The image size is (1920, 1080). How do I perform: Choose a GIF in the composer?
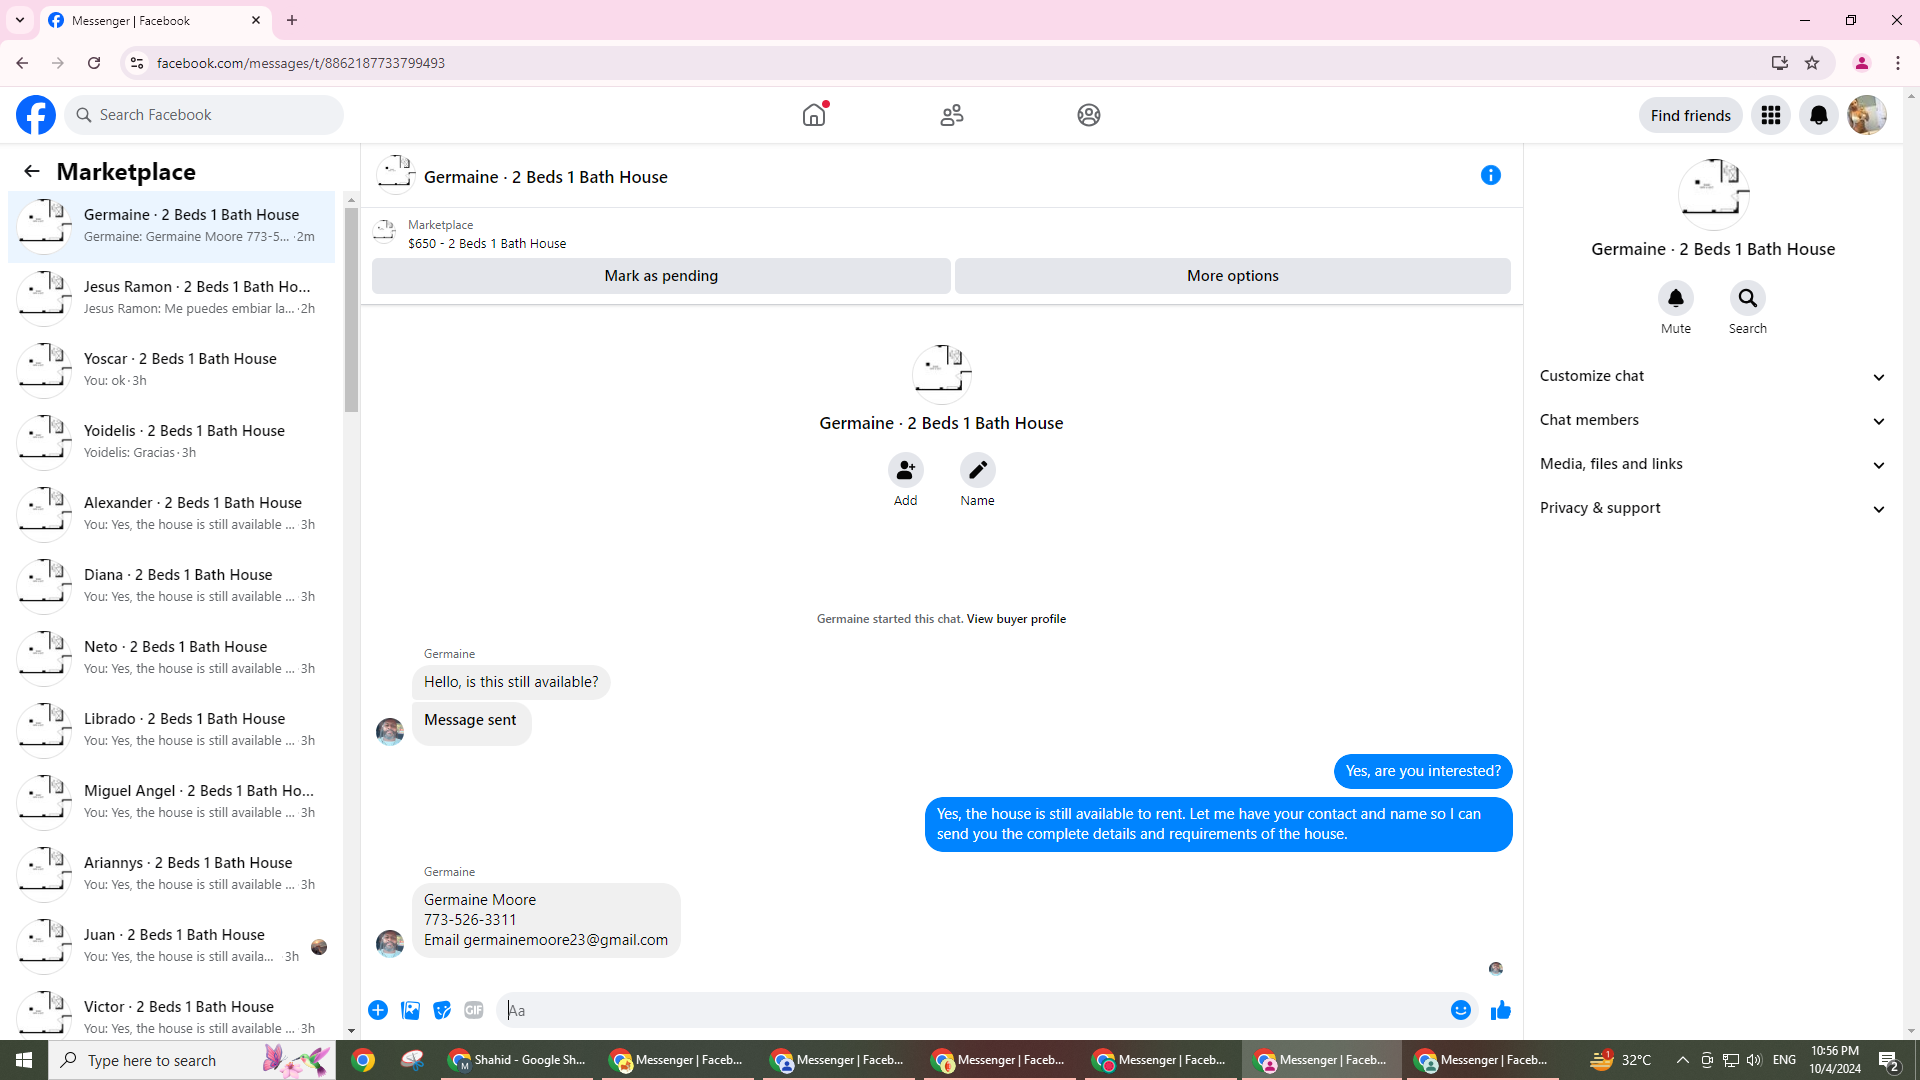(474, 1010)
